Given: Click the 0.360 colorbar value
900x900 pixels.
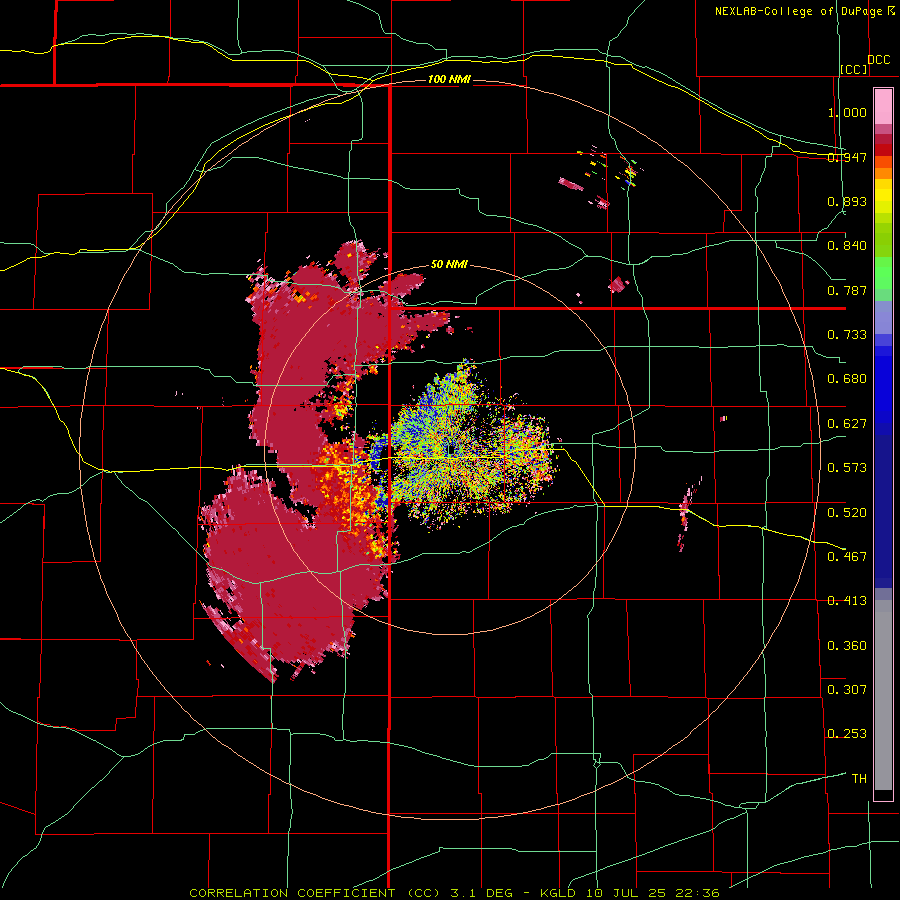Looking at the screenshot, I should point(847,645).
